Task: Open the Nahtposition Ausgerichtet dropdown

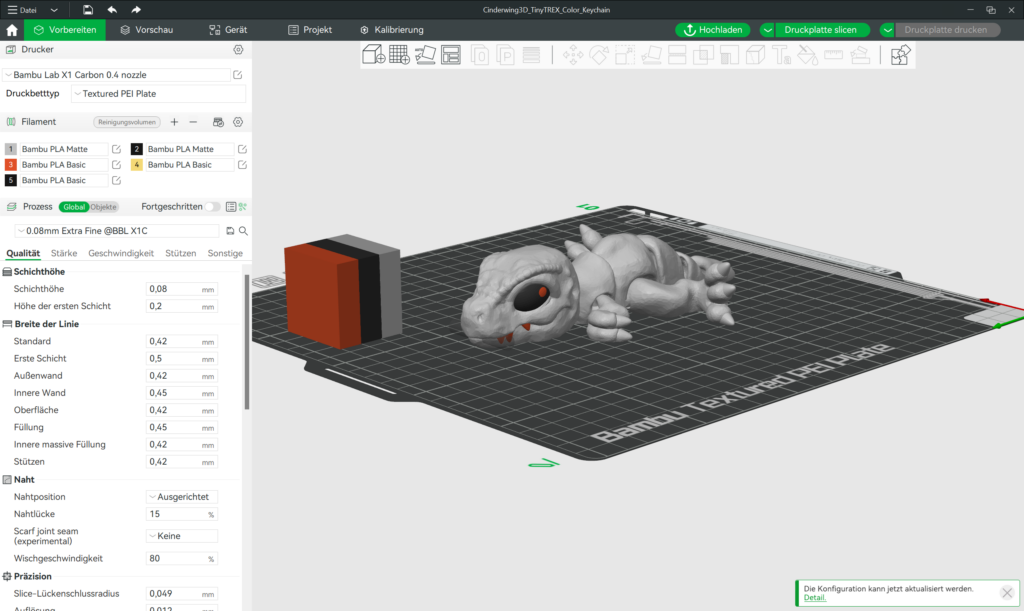Action: [x=182, y=497]
